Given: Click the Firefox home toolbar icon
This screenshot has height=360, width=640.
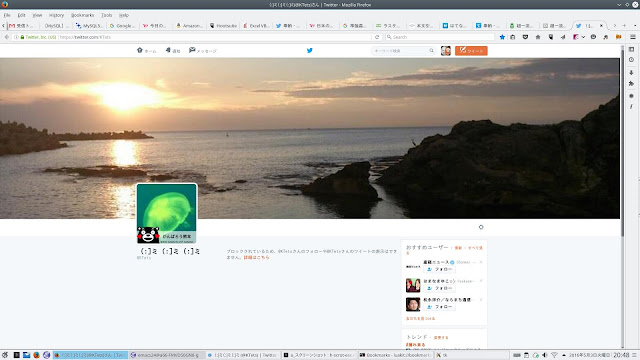Looking at the screenshot, I should click(538, 37).
